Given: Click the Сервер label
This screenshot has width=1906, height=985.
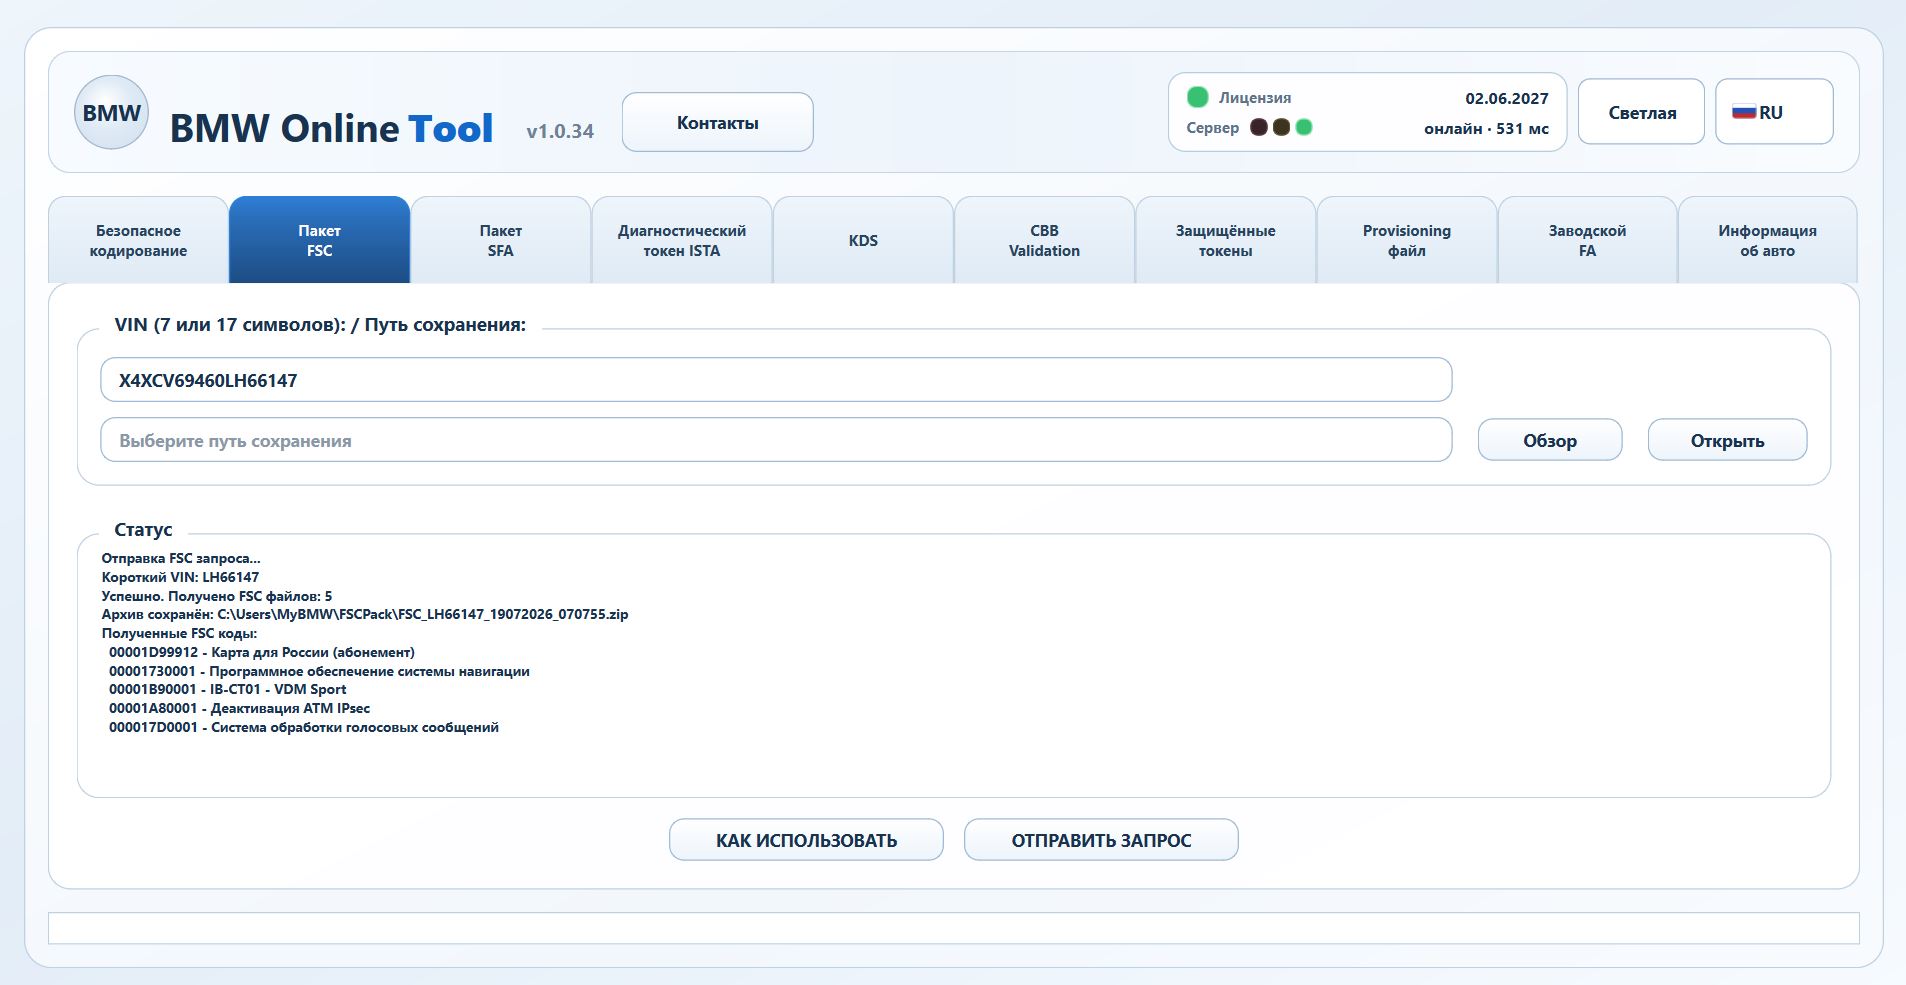Looking at the screenshot, I should coord(1212,128).
